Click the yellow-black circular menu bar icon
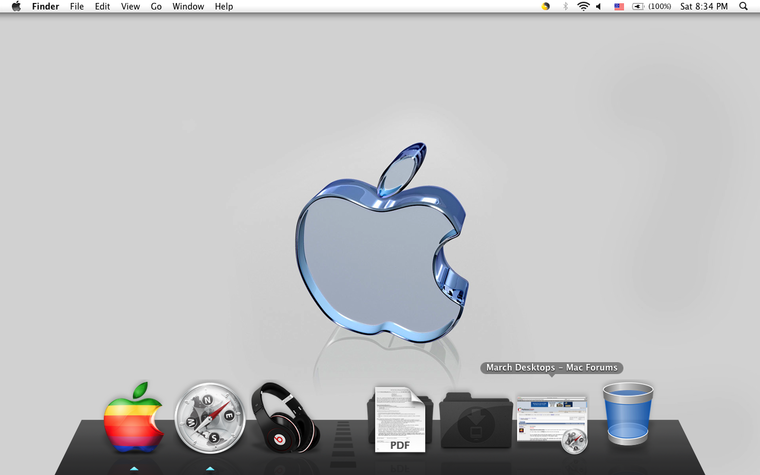 pos(546,6)
